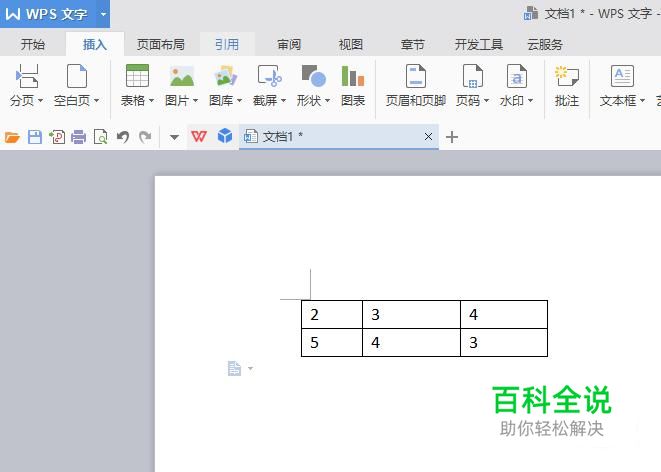The width and height of the screenshot is (661, 472).
Task: Click the export to PDF icon
Action: click(57, 137)
